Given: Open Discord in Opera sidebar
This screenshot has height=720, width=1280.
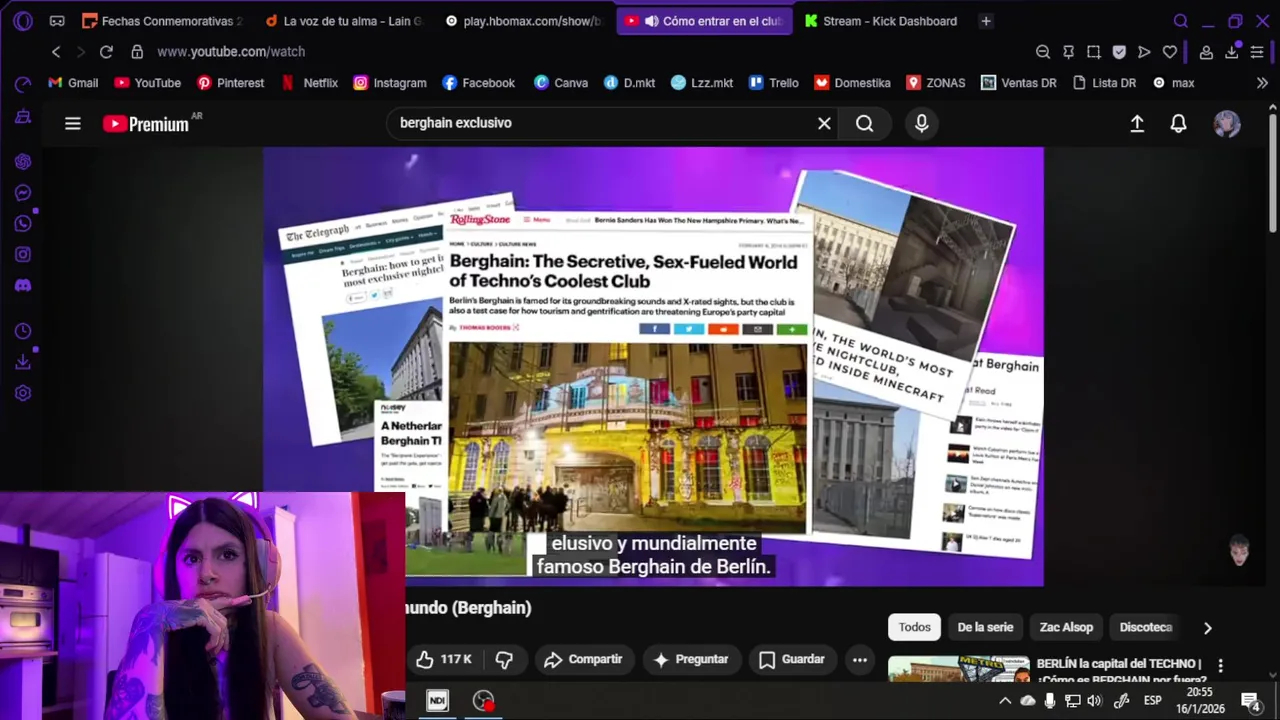Looking at the screenshot, I should (x=23, y=286).
